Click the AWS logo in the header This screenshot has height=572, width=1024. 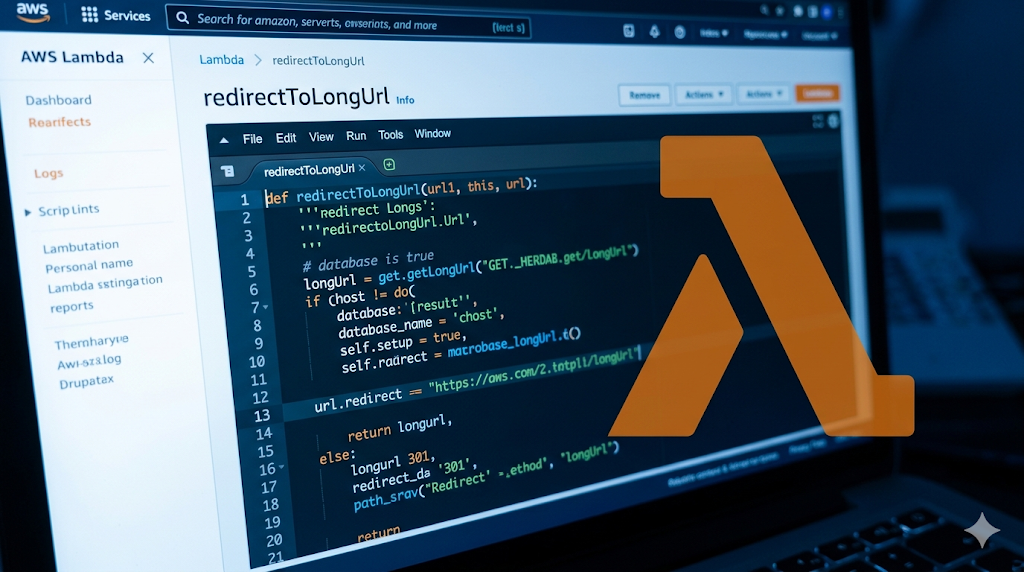click(33, 12)
